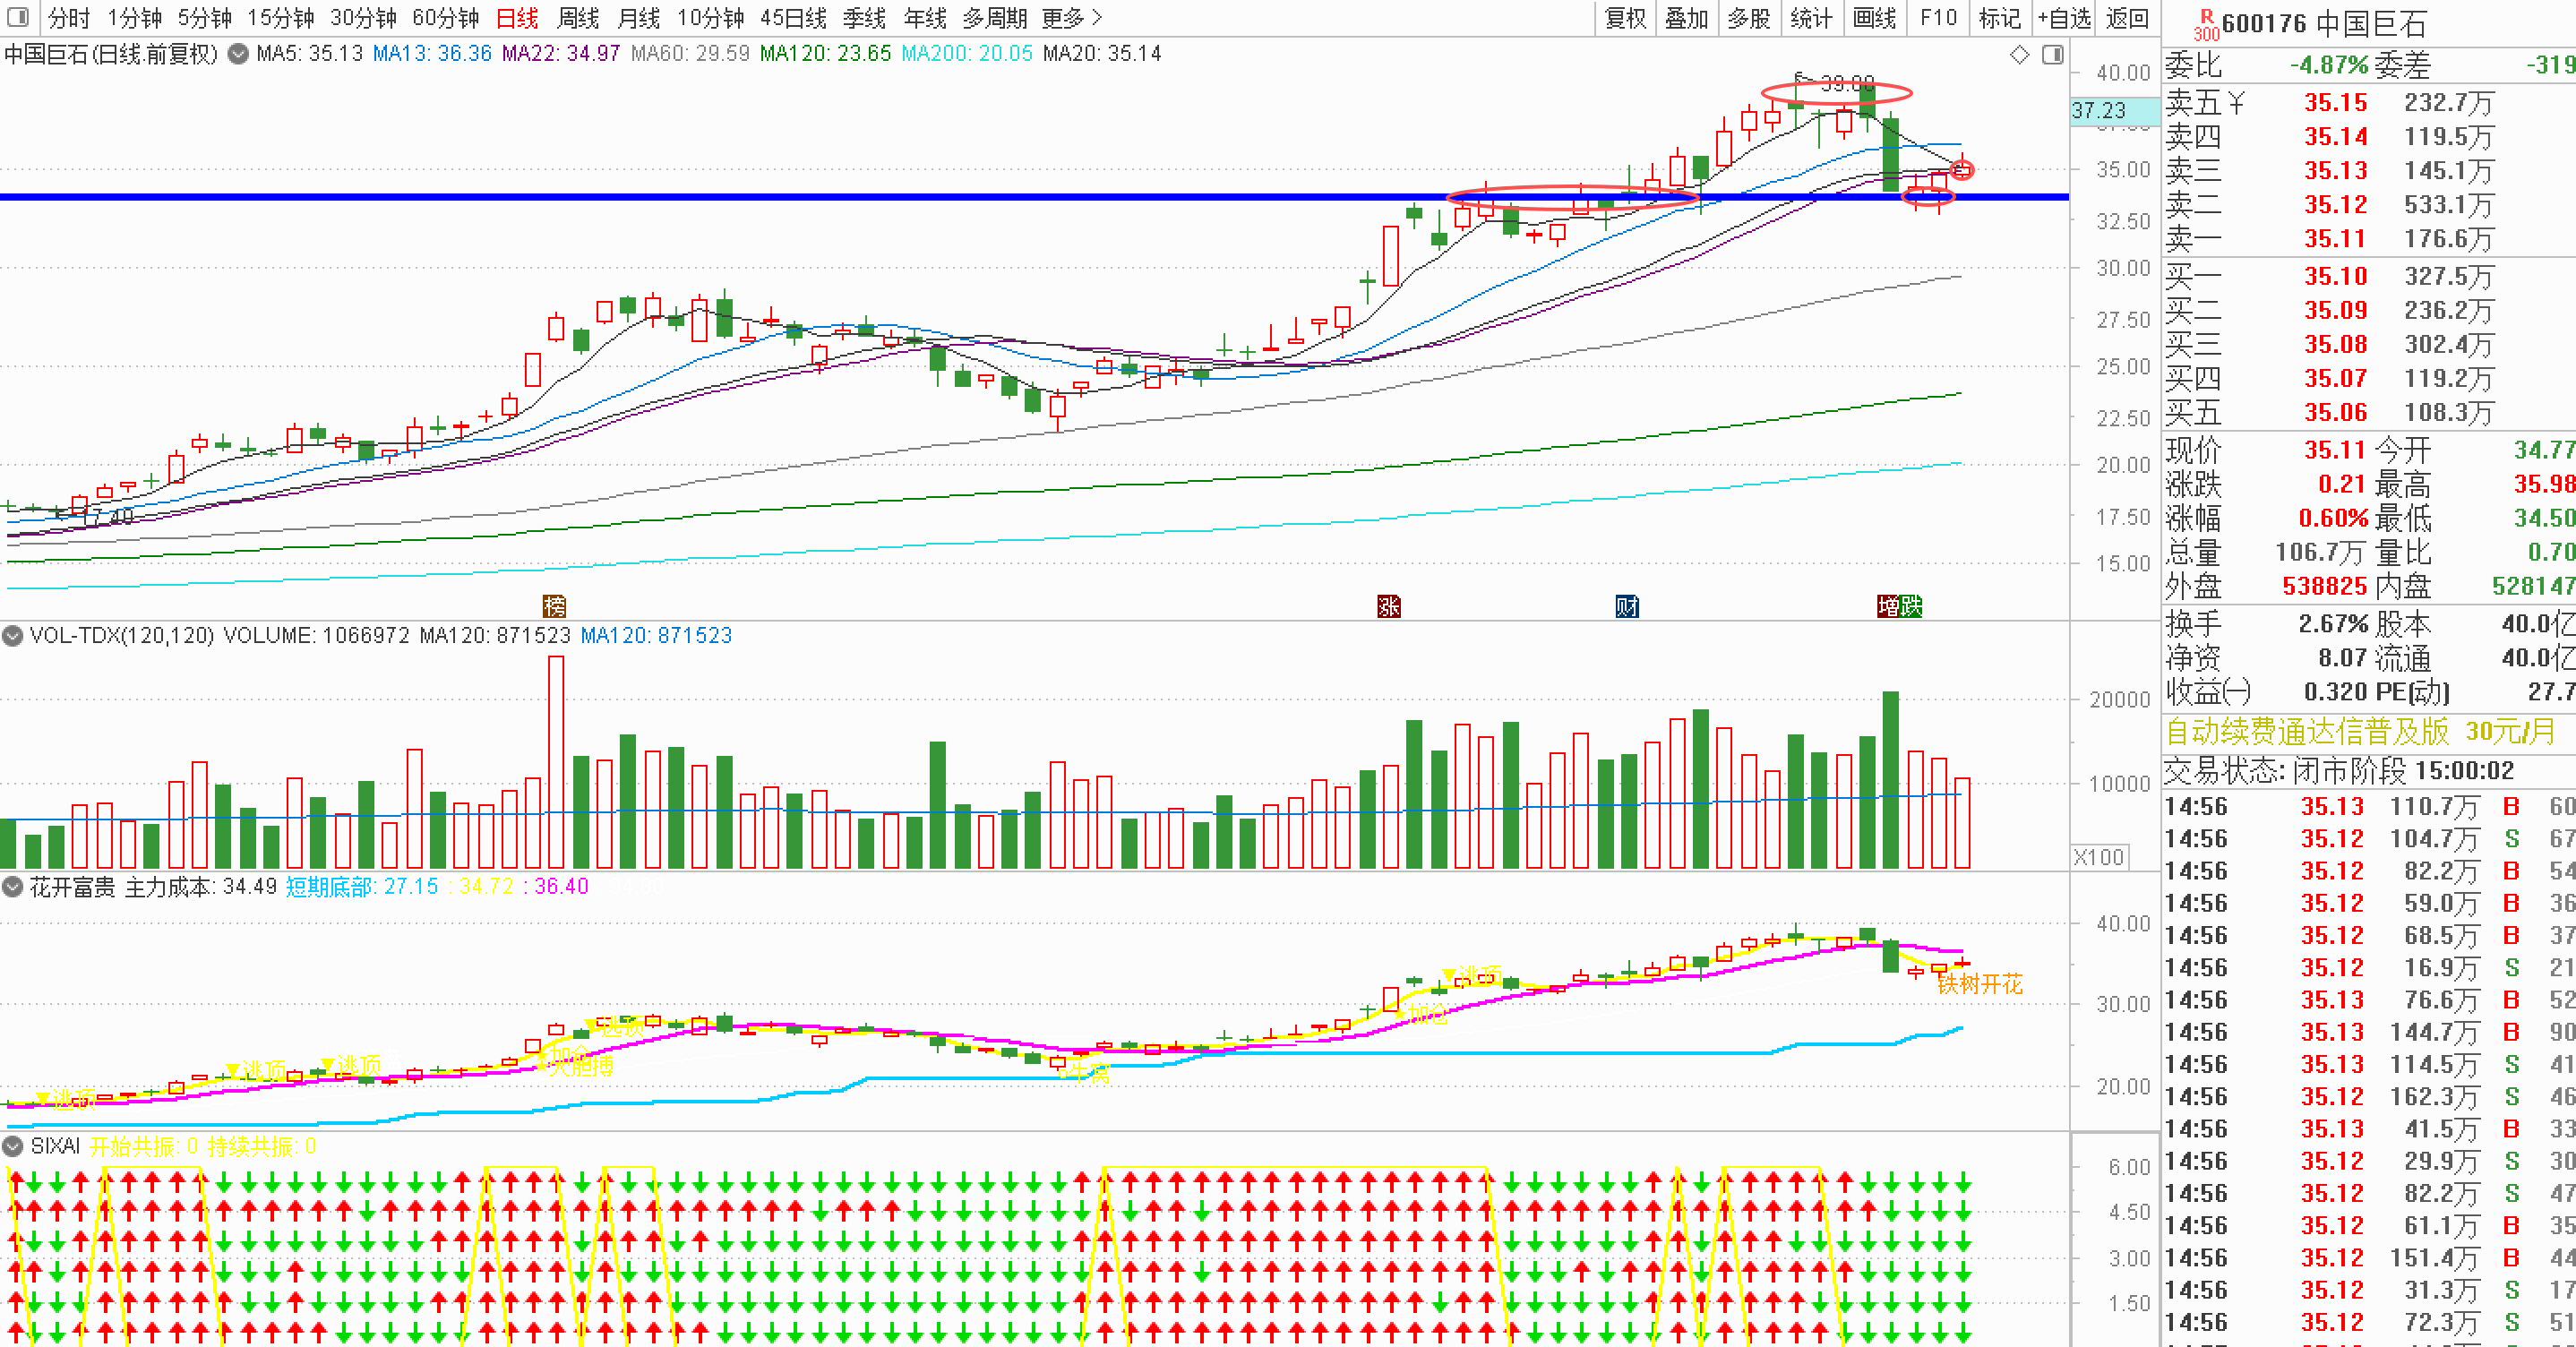Open the SIXAI indicator menu circle

pos(13,1145)
